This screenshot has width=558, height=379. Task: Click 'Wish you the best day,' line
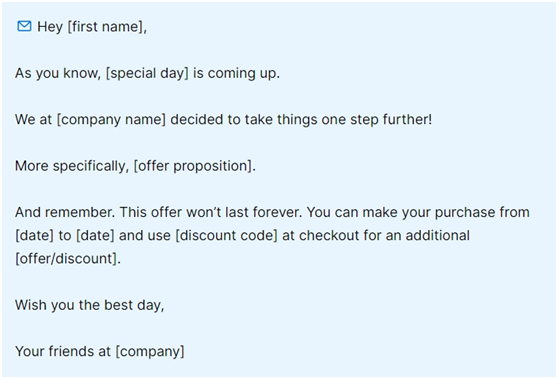(x=90, y=305)
